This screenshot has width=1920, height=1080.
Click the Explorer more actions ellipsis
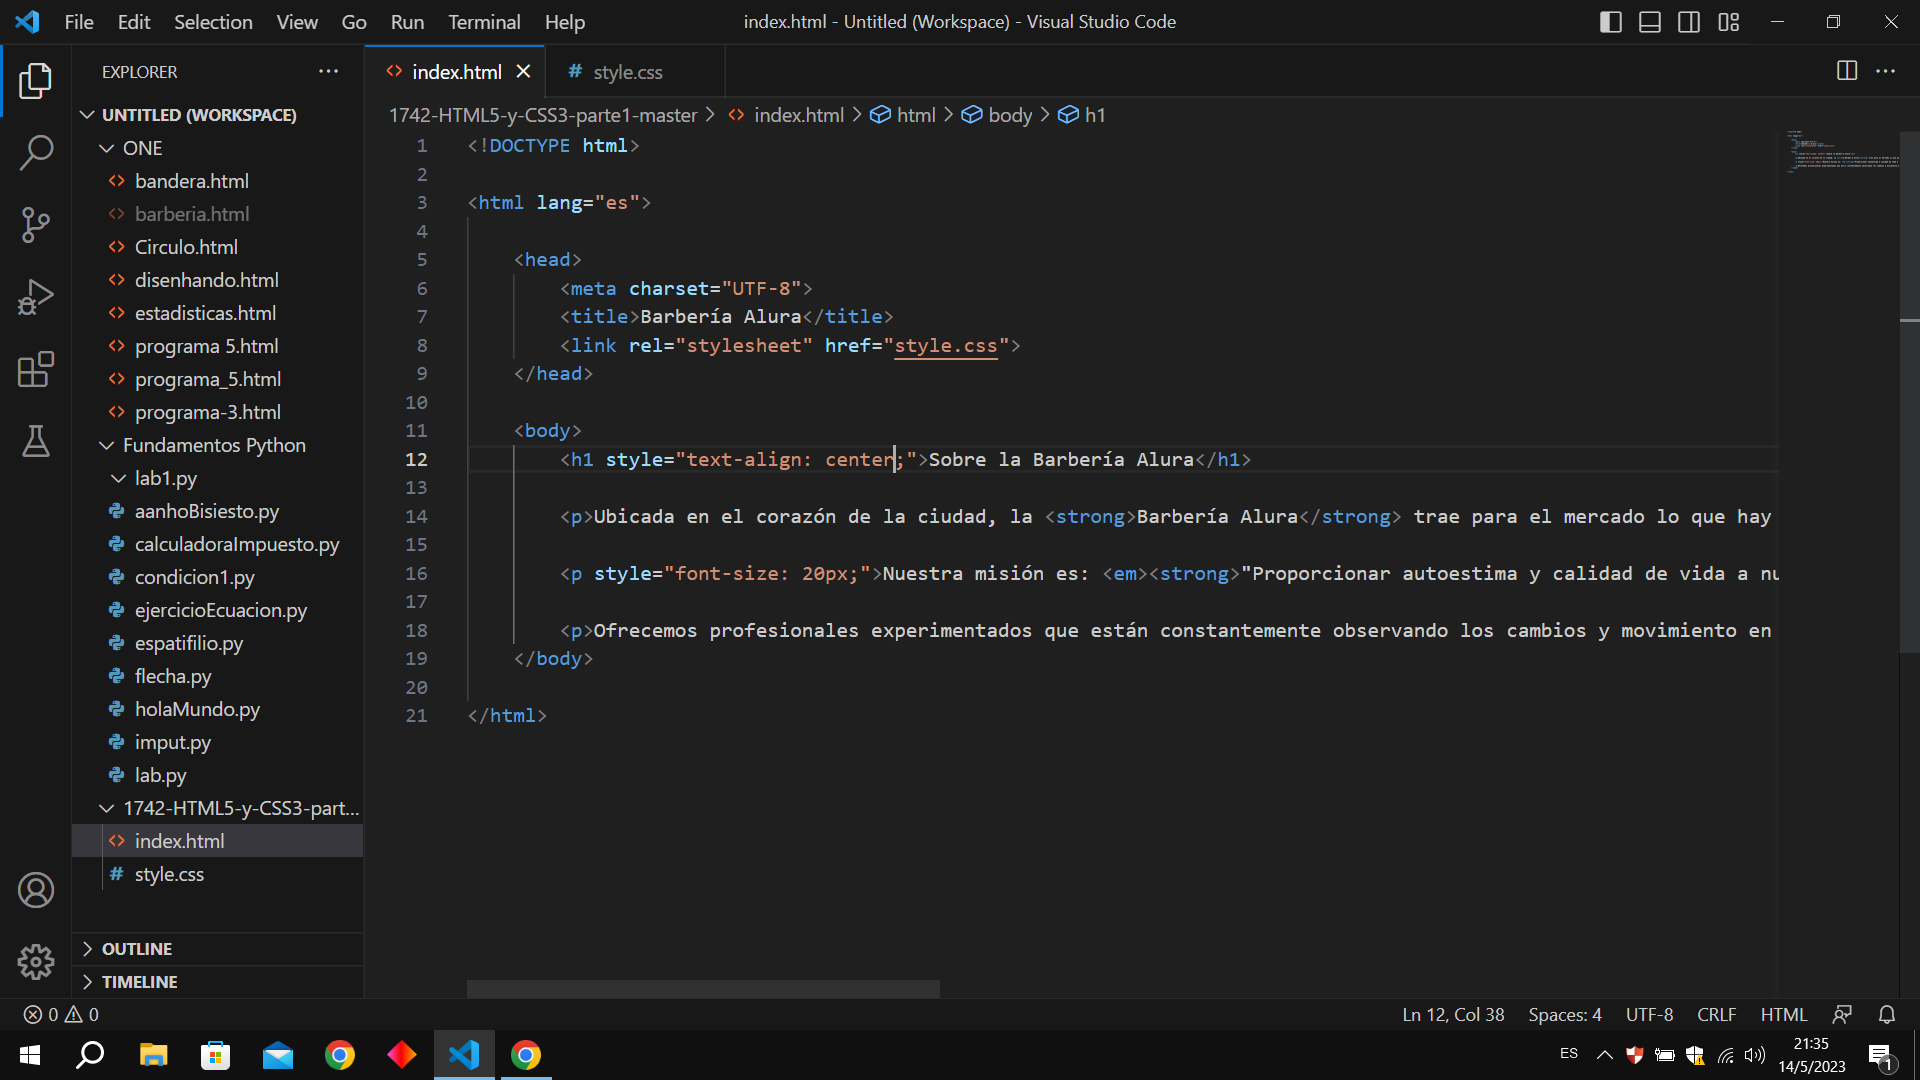point(328,71)
